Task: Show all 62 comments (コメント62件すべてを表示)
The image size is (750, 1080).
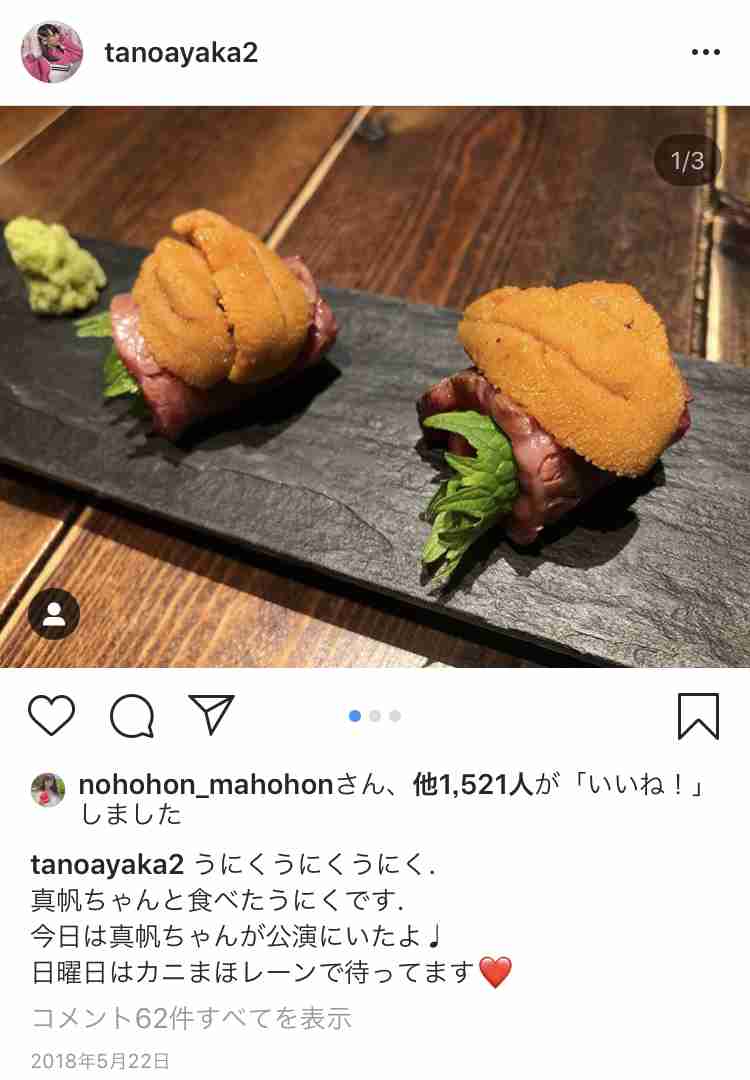Action: pyautogui.click(x=192, y=1018)
